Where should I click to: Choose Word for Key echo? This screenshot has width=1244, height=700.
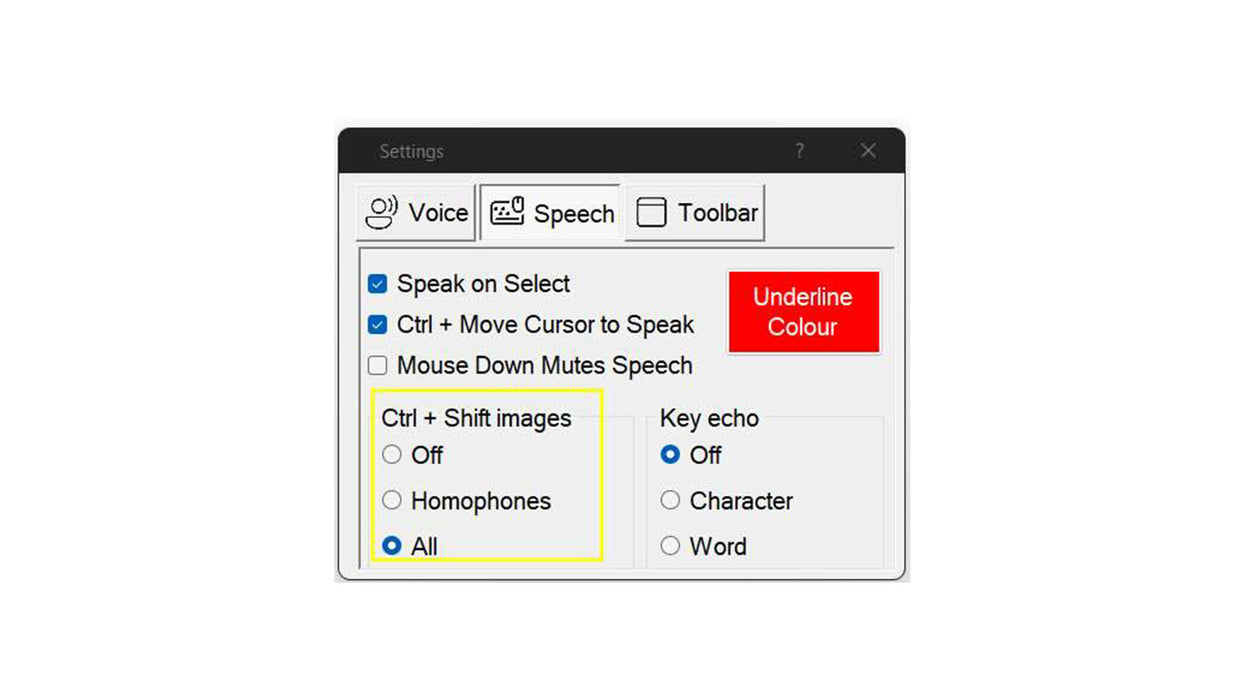point(670,546)
